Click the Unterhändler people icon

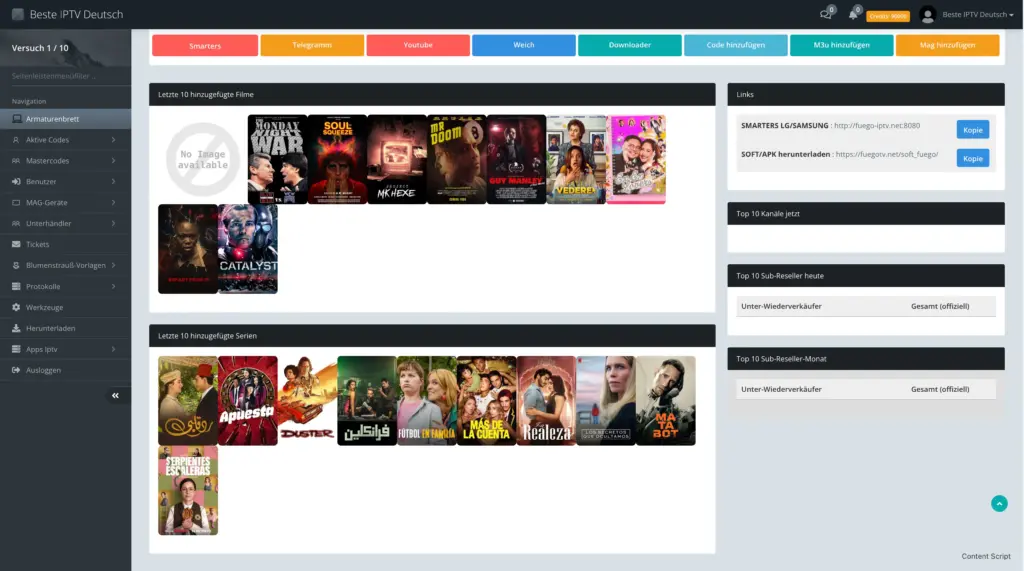[16, 223]
